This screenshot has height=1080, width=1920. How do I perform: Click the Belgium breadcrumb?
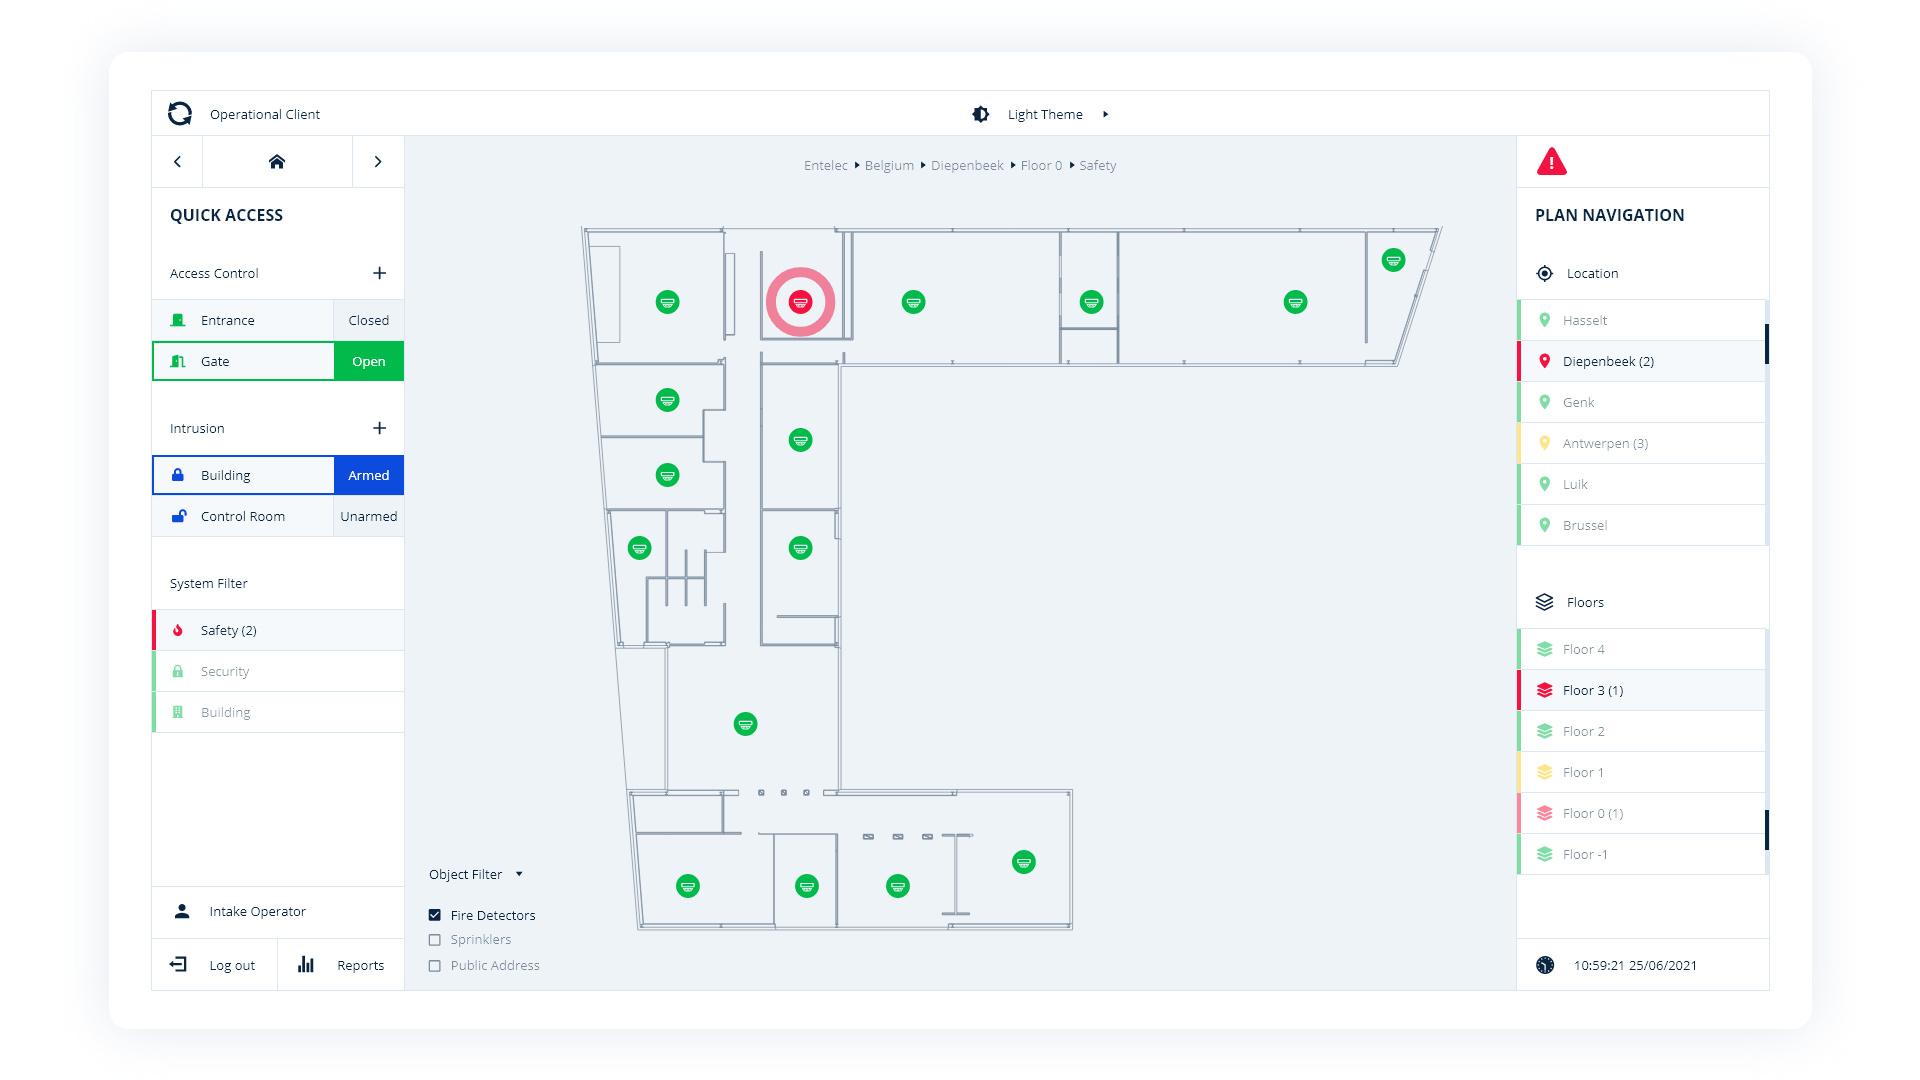pos(889,166)
